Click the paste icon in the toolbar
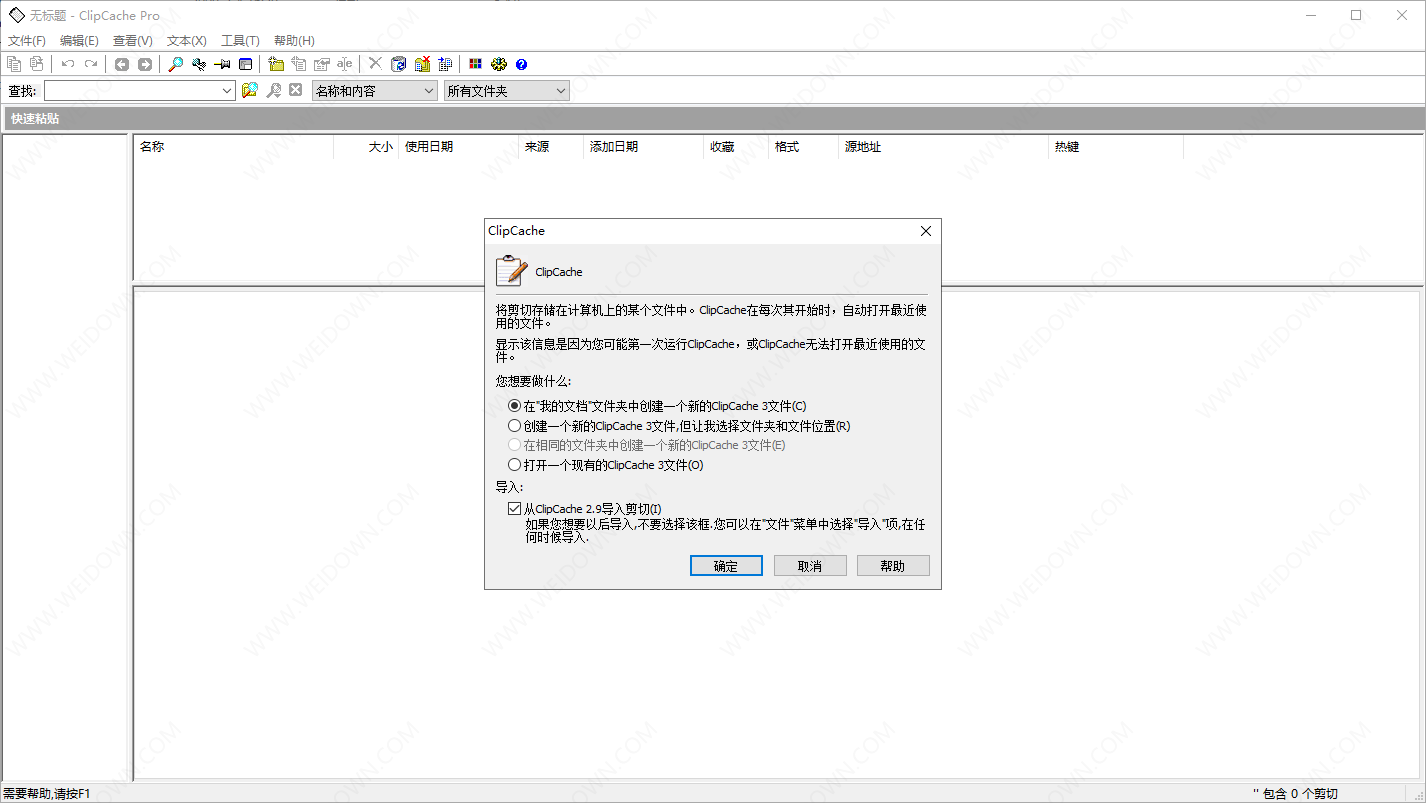 [37, 64]
